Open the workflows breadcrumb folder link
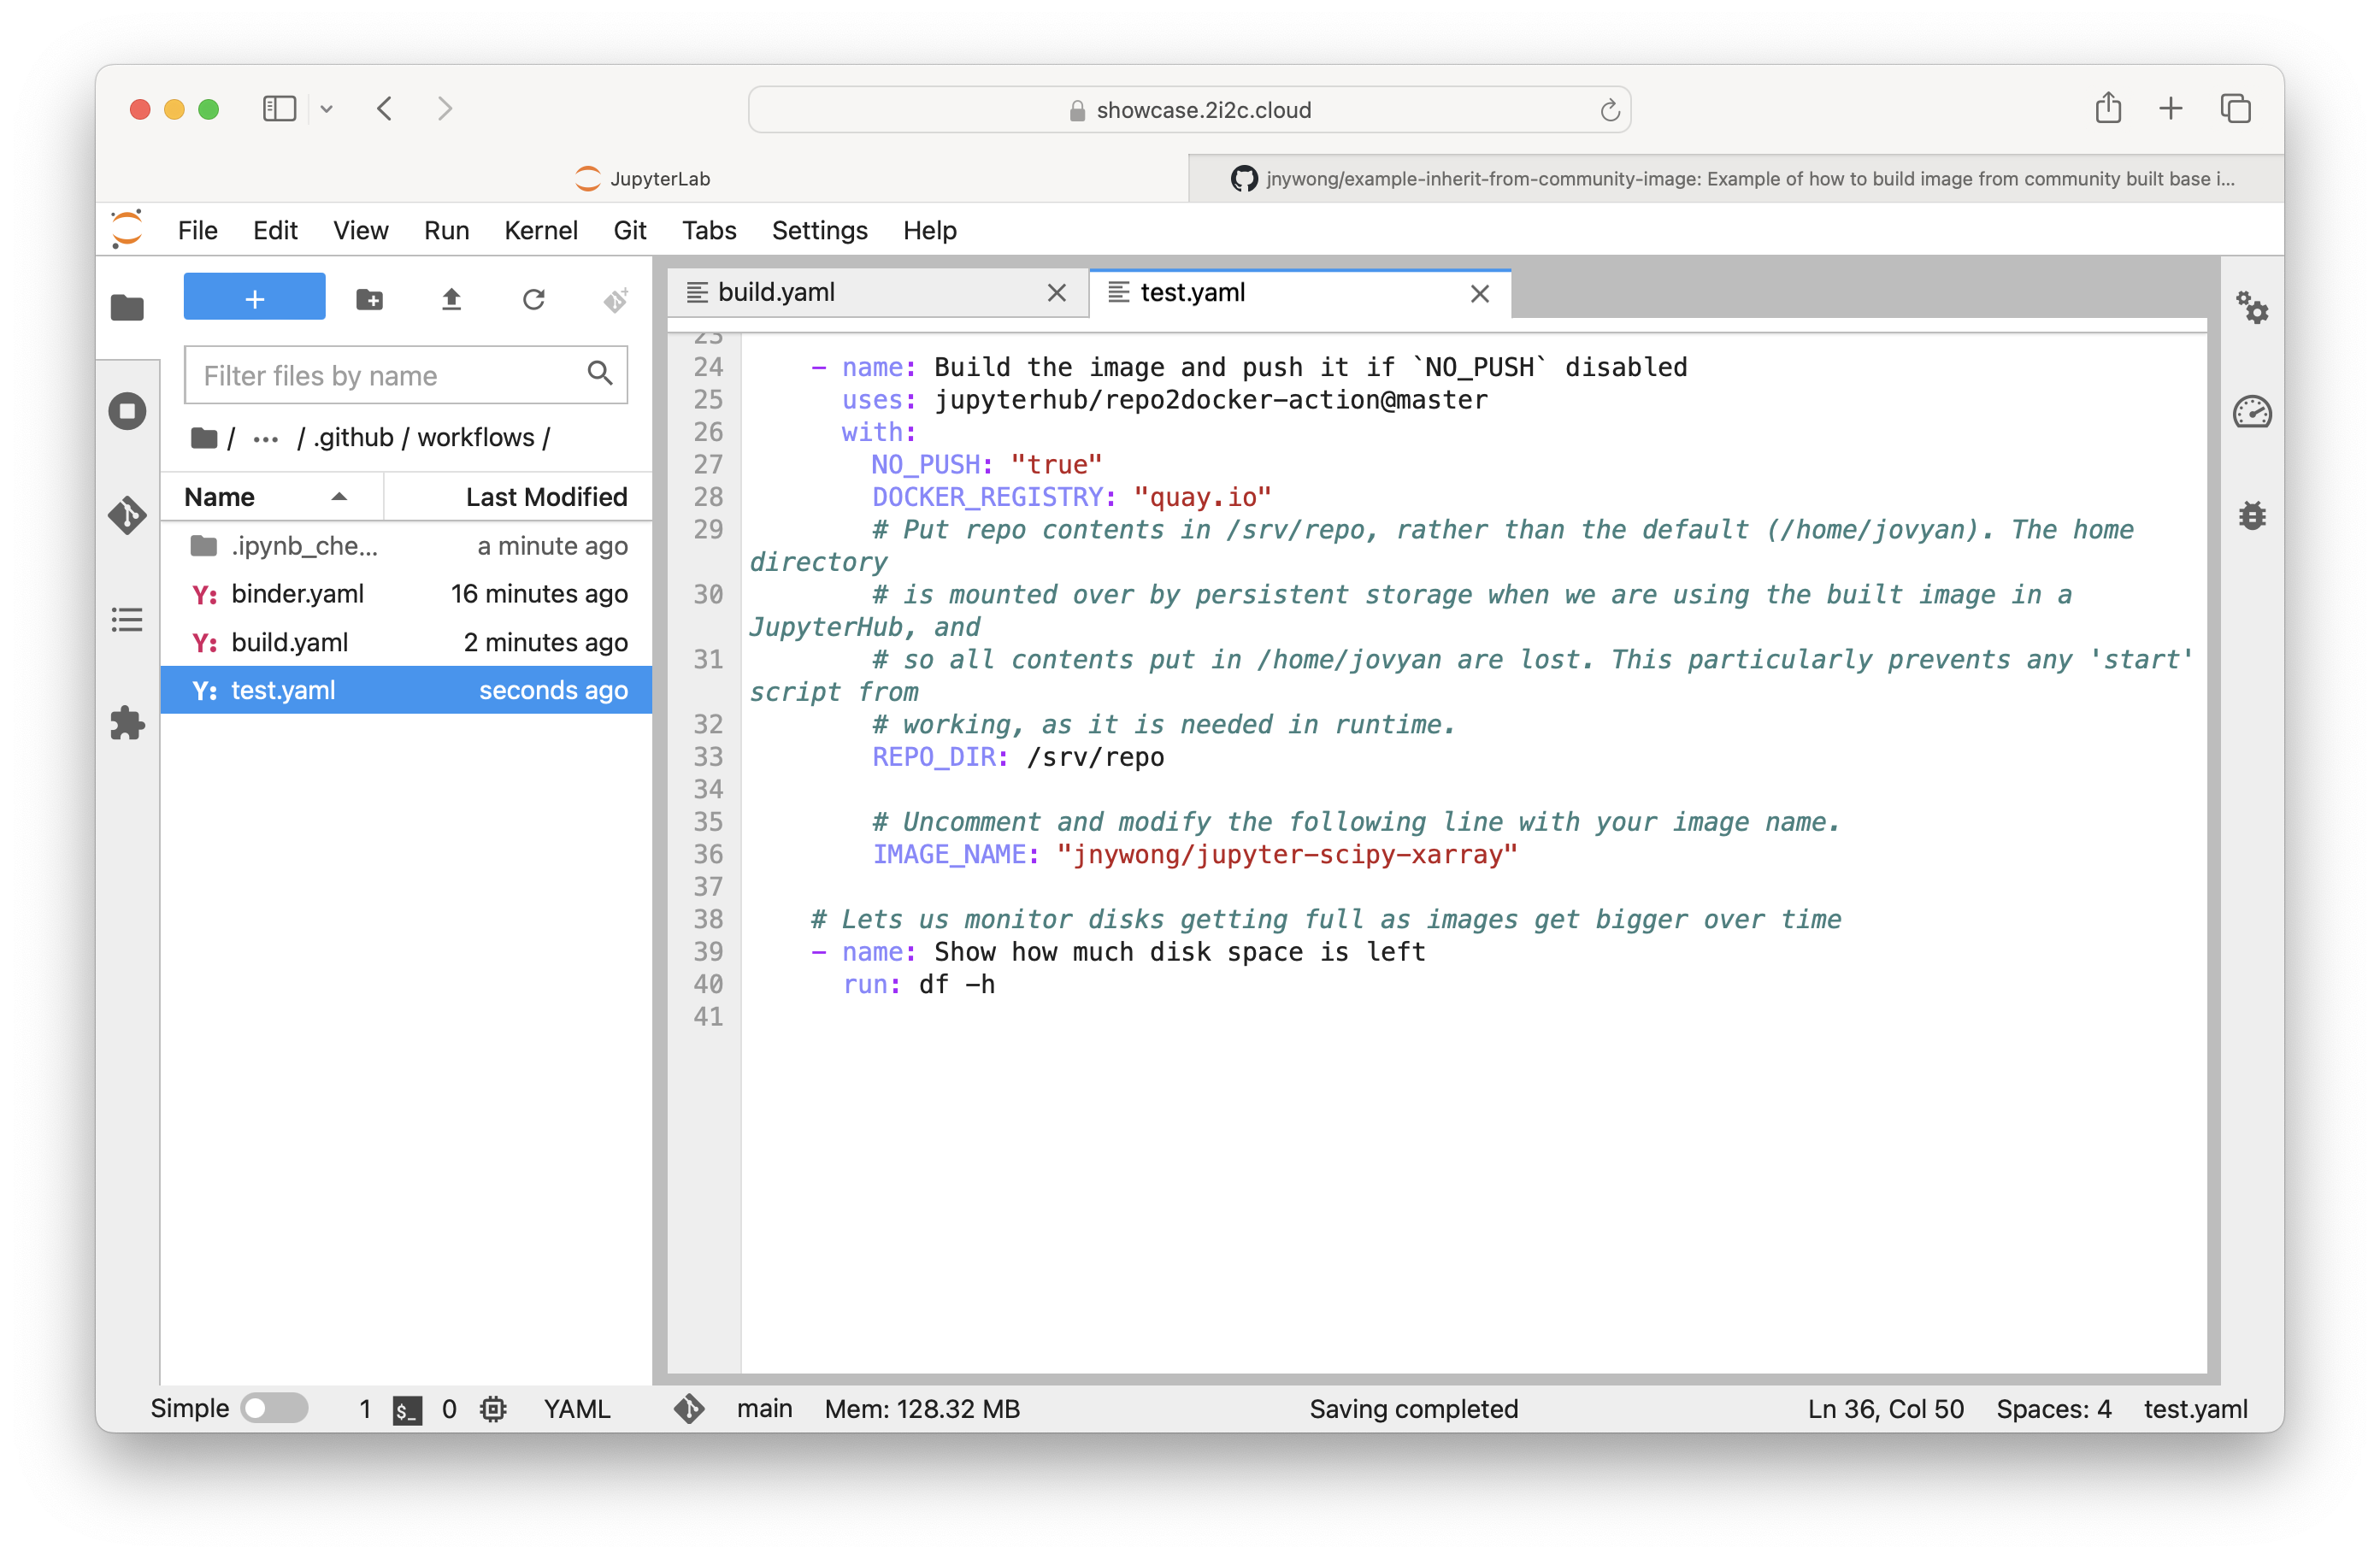 tap(475, 438)
